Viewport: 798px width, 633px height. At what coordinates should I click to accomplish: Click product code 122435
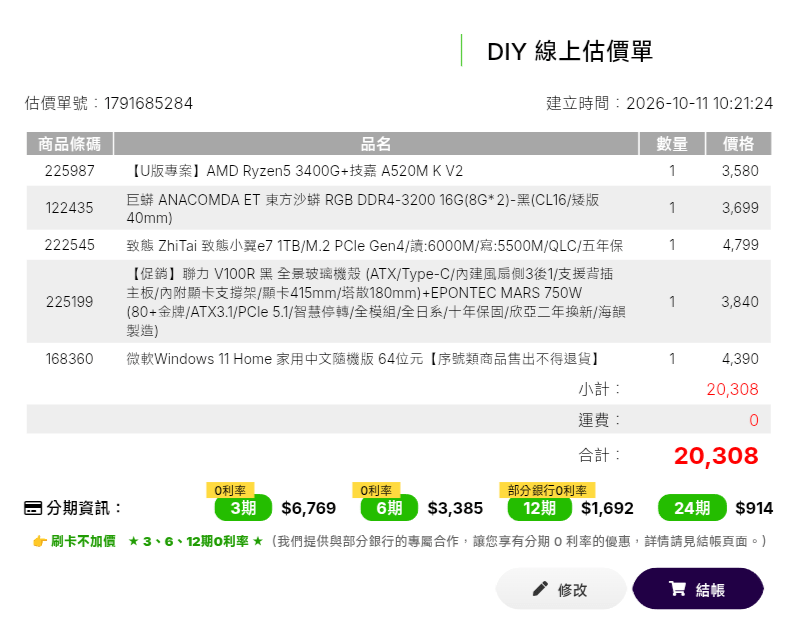(x=70, y=208)
